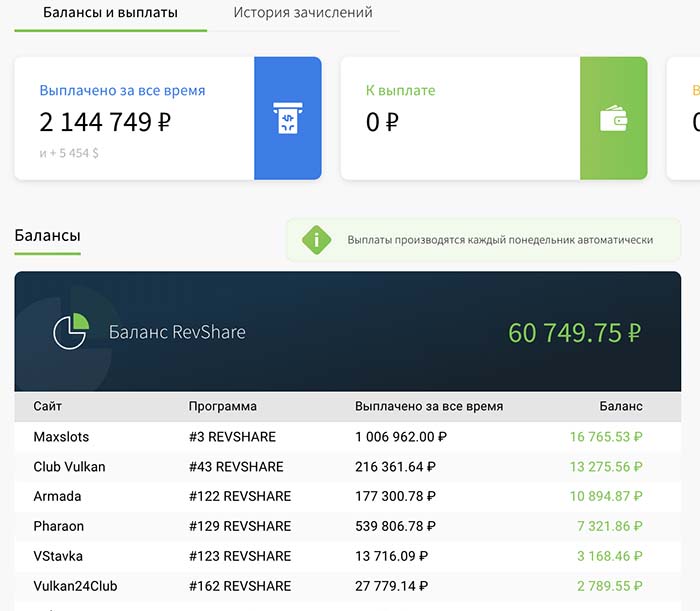This screenshot has width=700, height=611.
Task: Click the К выплате card amount
Action: [382, 123]
